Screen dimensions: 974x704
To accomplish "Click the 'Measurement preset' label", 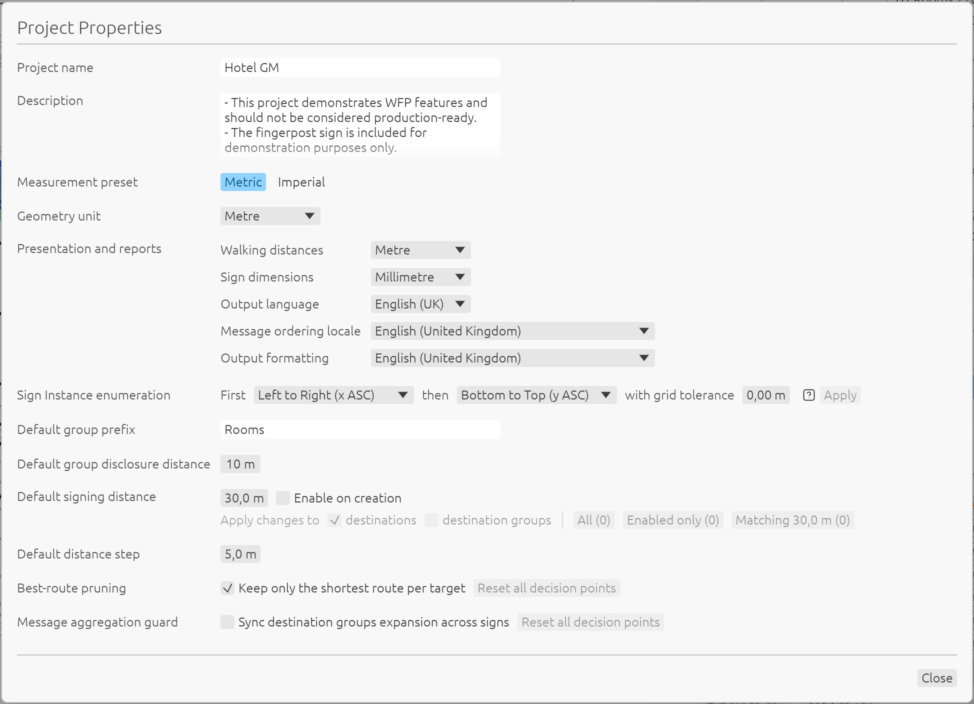I will (x=78, y=182).
